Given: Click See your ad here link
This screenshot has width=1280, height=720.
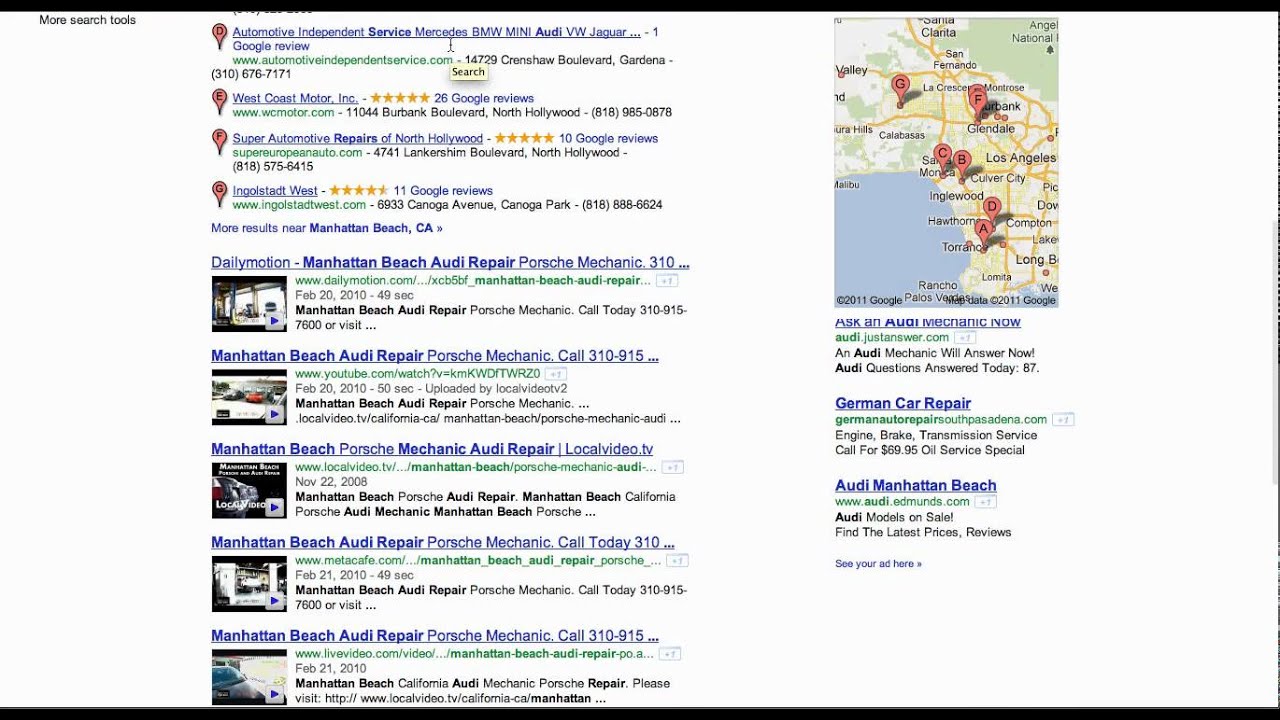Looking at the screenshot, I should coord(878,564).
